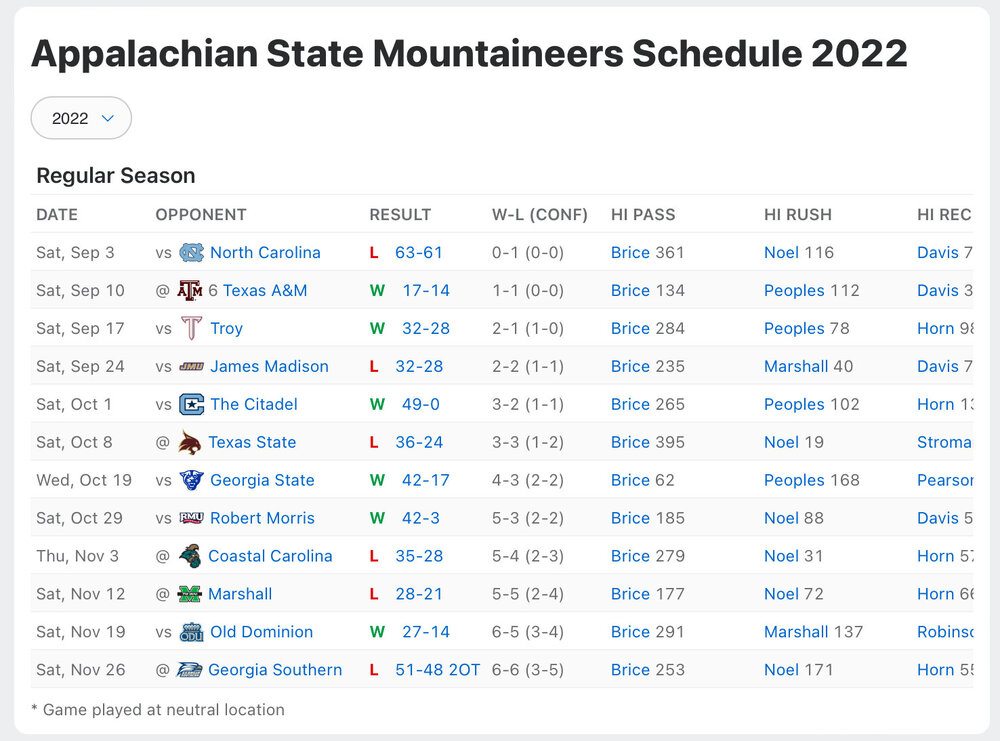Click Marshall rusher link in Old Dominion row

pos(796,633)
